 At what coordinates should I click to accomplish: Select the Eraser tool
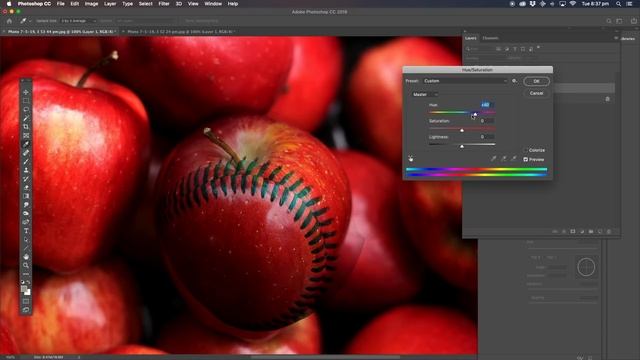pyautogui.click(x=26, y=187)
